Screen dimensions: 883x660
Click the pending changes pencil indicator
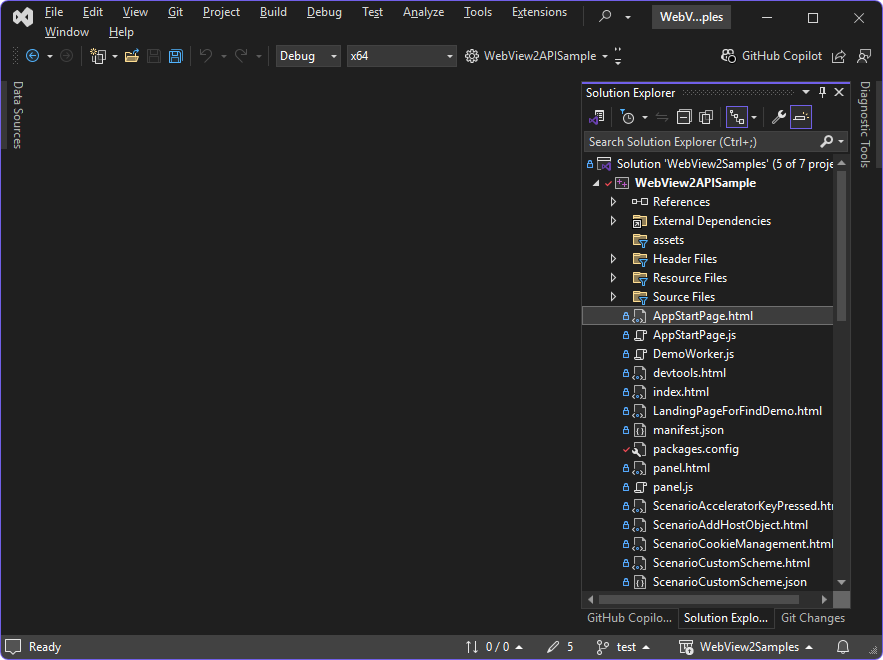(554, 647)
